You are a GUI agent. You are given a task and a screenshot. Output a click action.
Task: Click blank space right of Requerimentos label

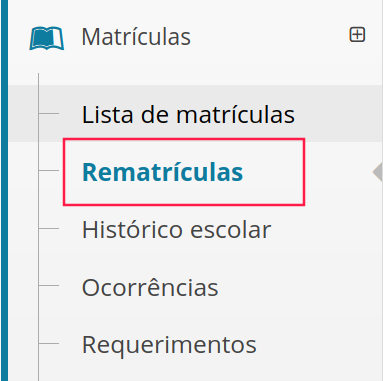(x=319, y=345)
